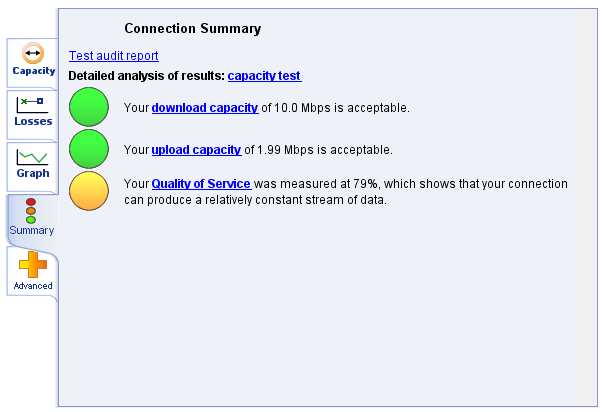
Task: Open the download capacity link
Action: [205, 108]
